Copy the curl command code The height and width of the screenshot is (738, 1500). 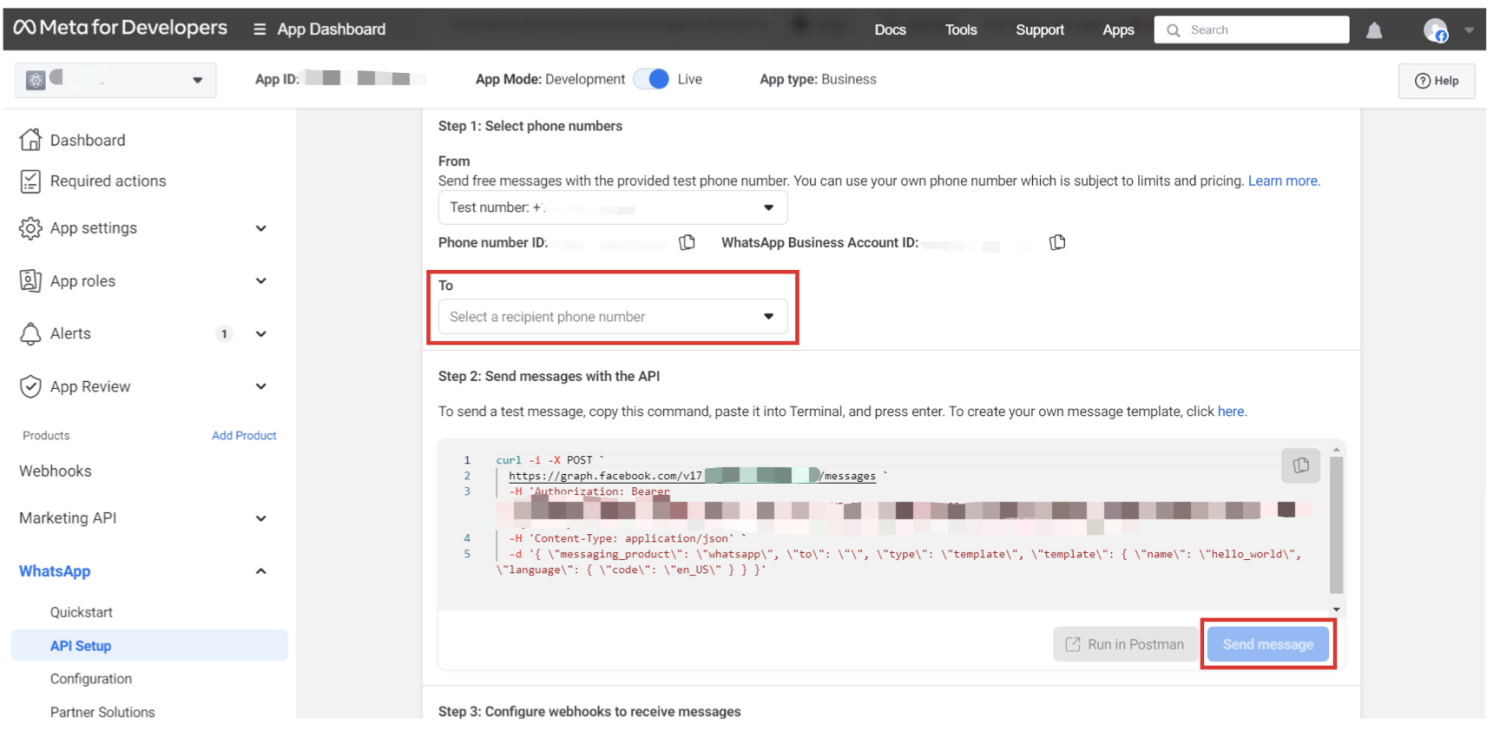[x=1300, y=465]
